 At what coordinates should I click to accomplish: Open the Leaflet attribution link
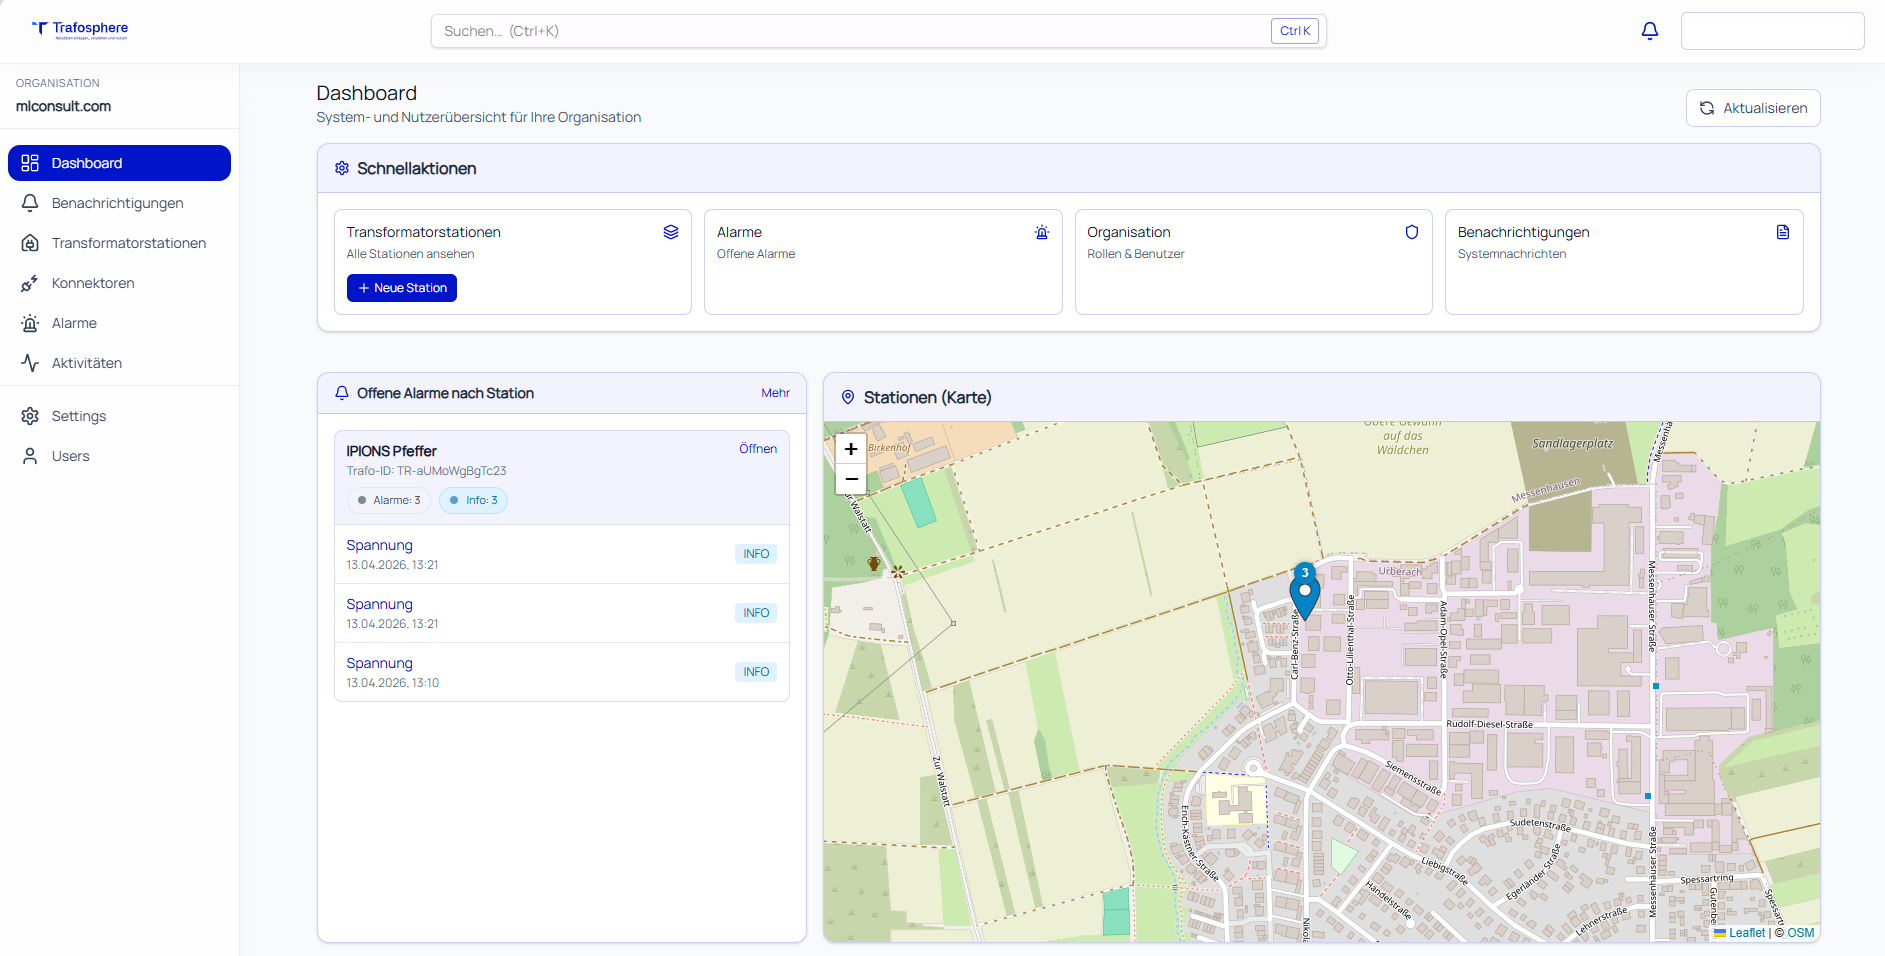pos(1746,933)
